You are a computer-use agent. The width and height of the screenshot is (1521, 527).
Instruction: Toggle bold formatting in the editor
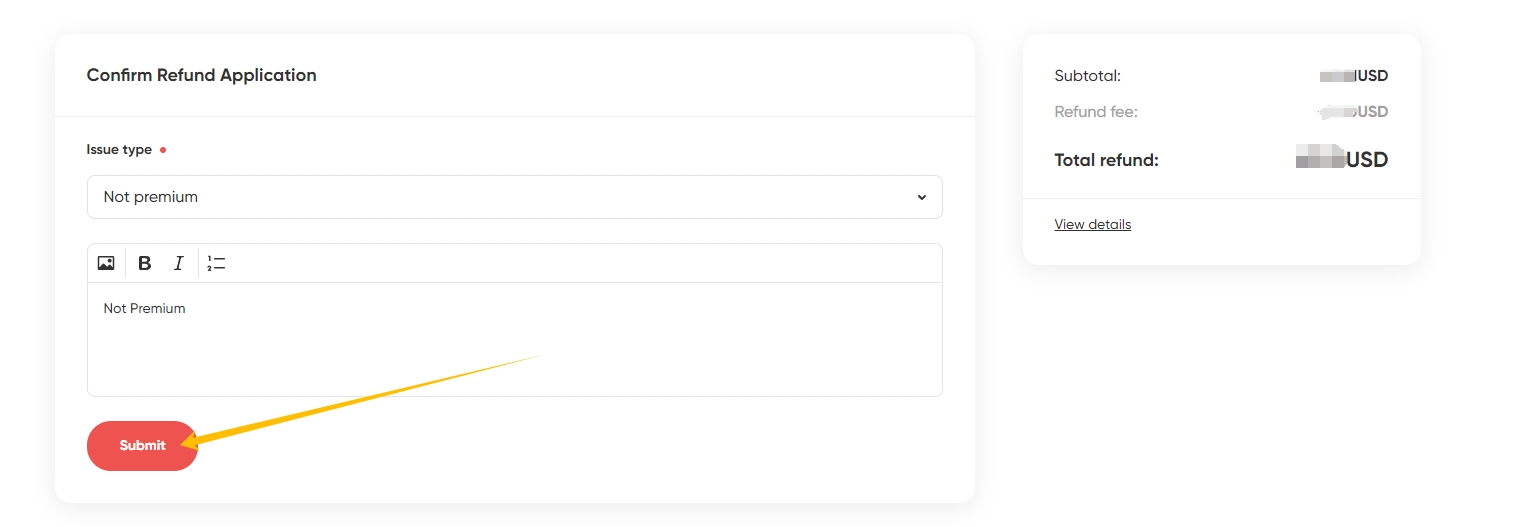point(144,263)
